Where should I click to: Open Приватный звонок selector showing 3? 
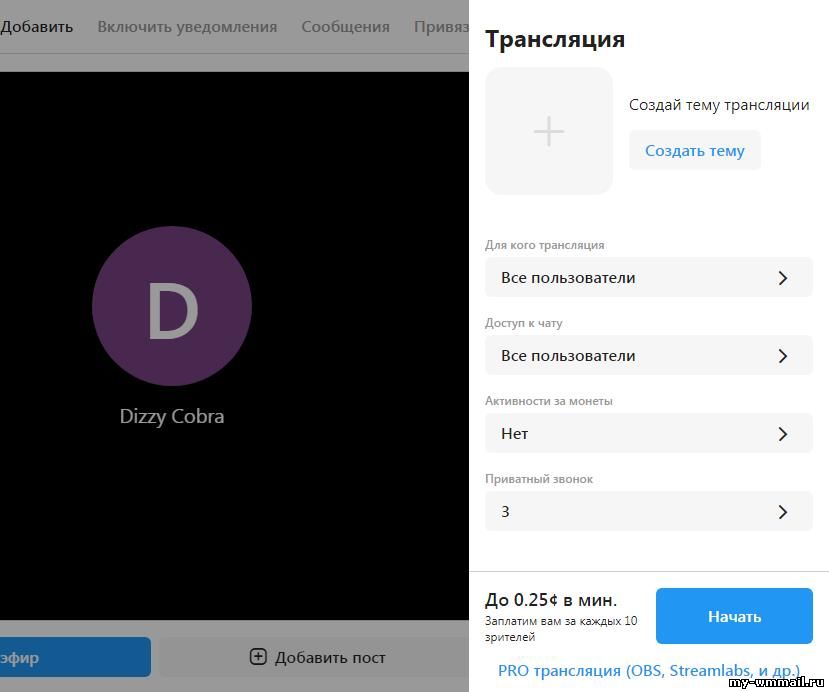pos(649,511)
